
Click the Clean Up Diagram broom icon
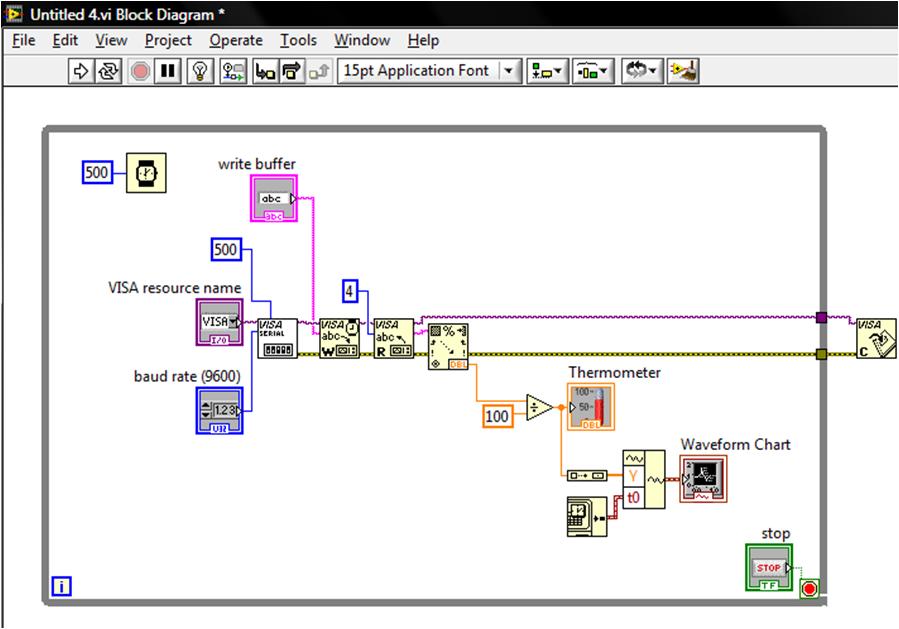[684, 71]
